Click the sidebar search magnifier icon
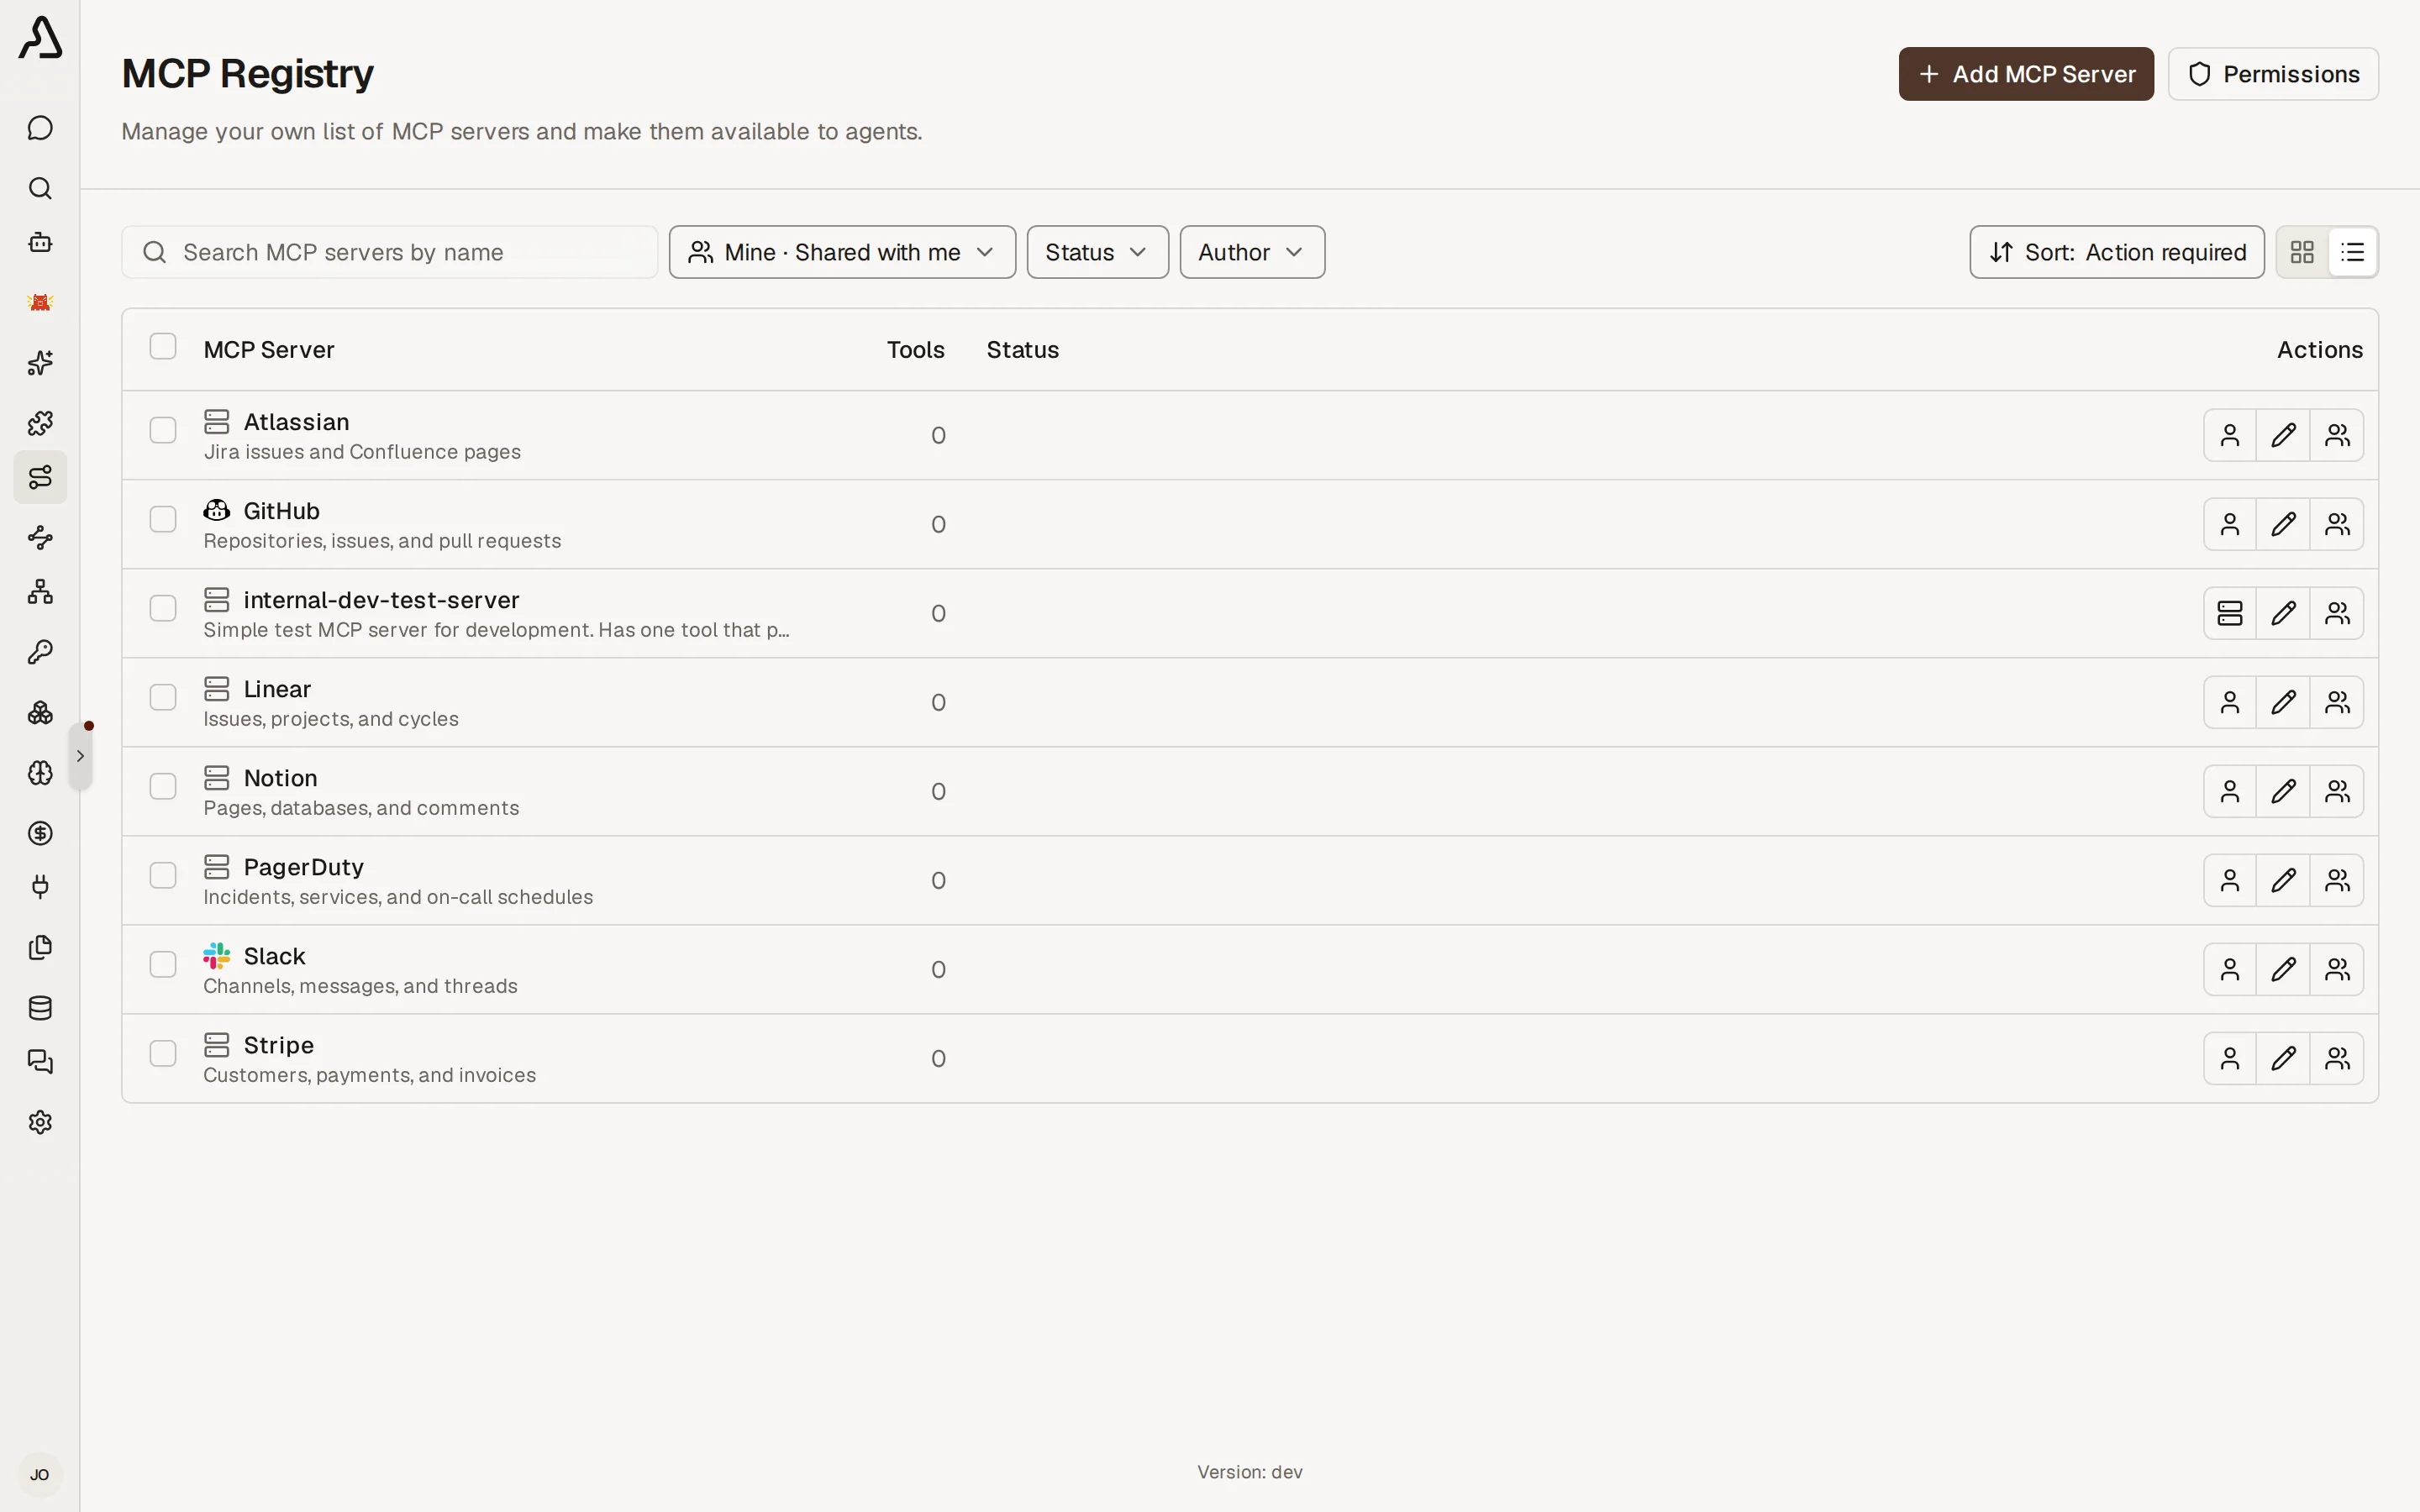Viewport: 2420px width, 1512px height. click(40, 188)
